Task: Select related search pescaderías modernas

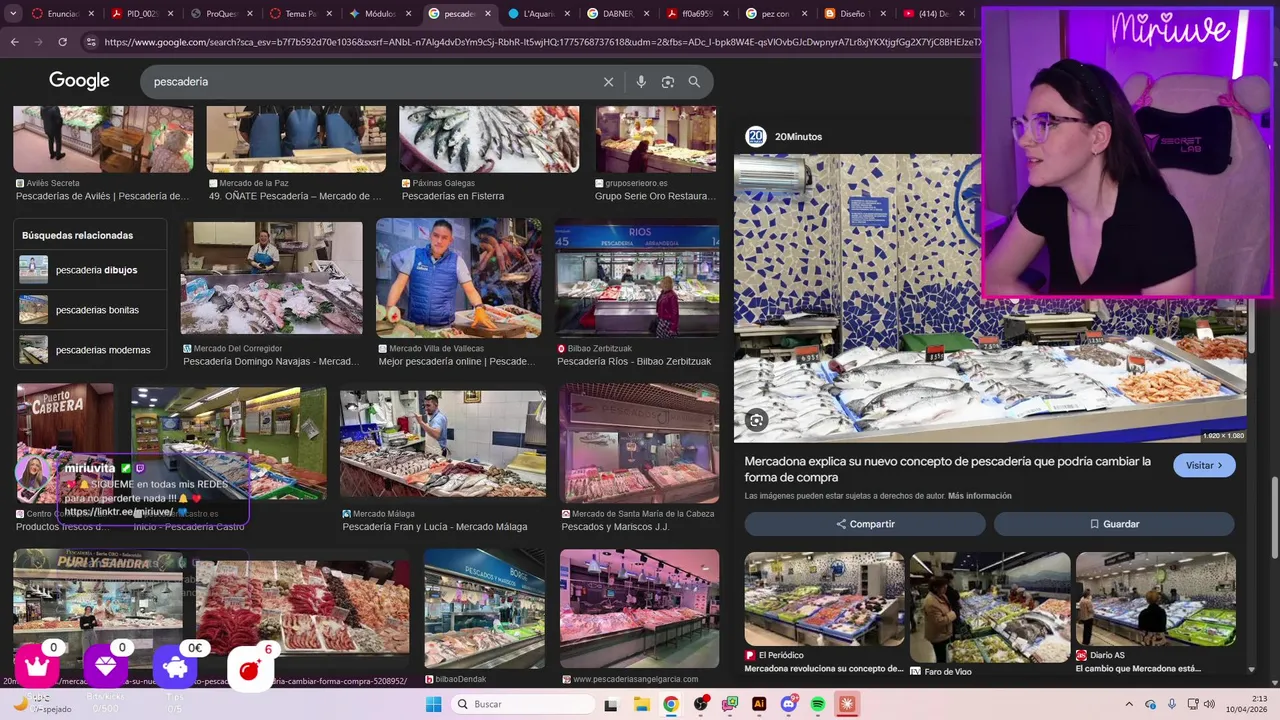Action: [x=90, y=350]
